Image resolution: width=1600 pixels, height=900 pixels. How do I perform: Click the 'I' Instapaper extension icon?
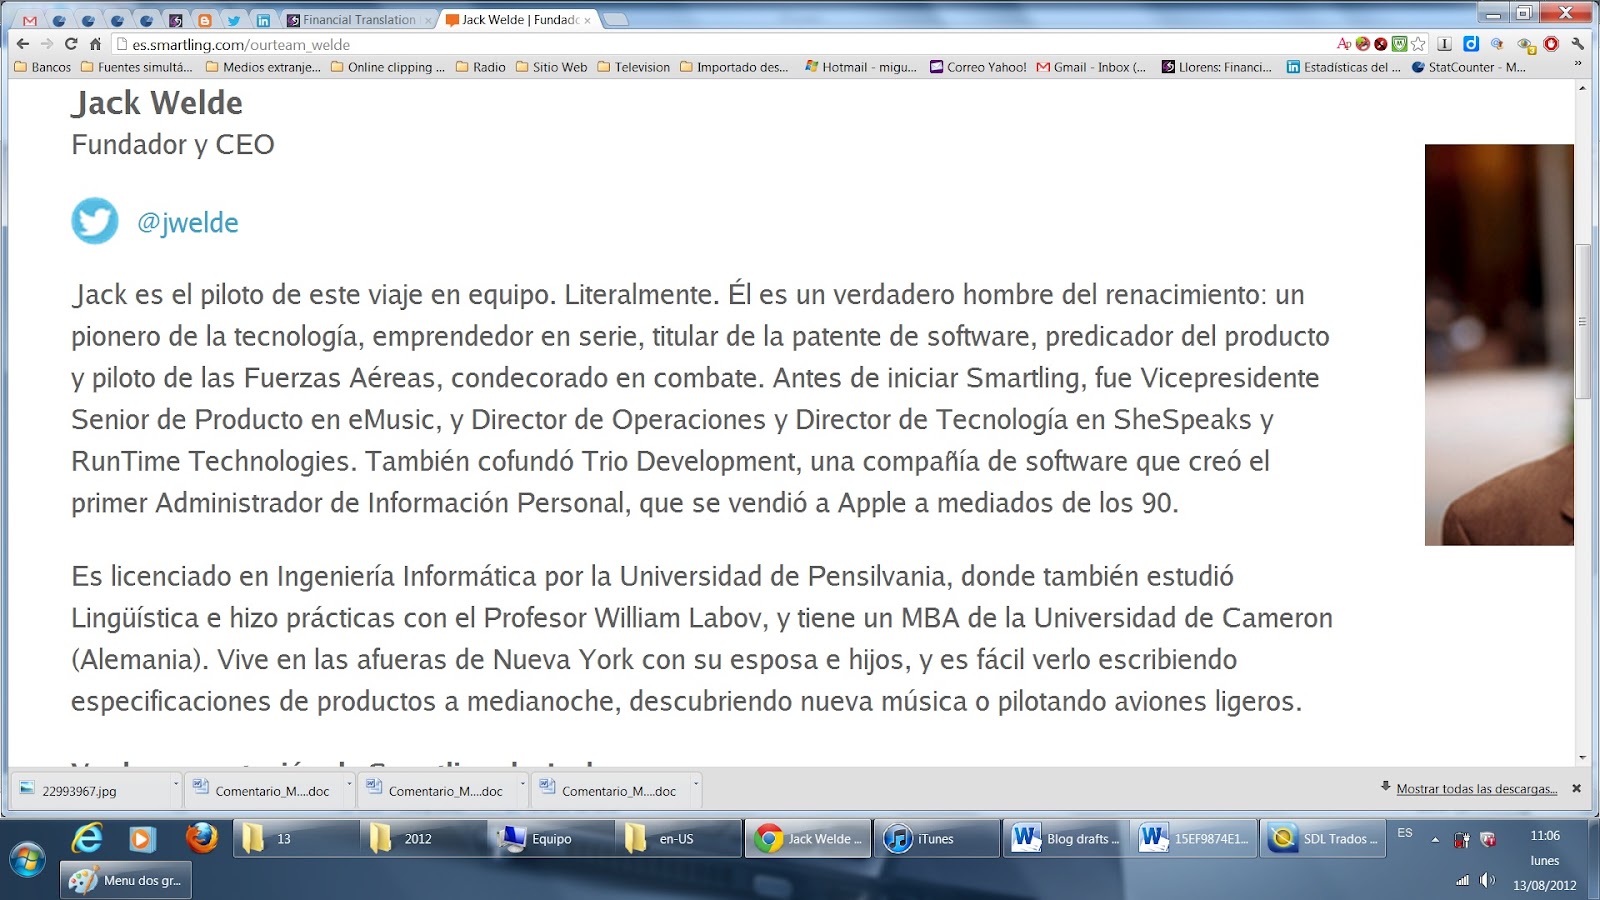pyautogui.click(x=1444, y=44)
